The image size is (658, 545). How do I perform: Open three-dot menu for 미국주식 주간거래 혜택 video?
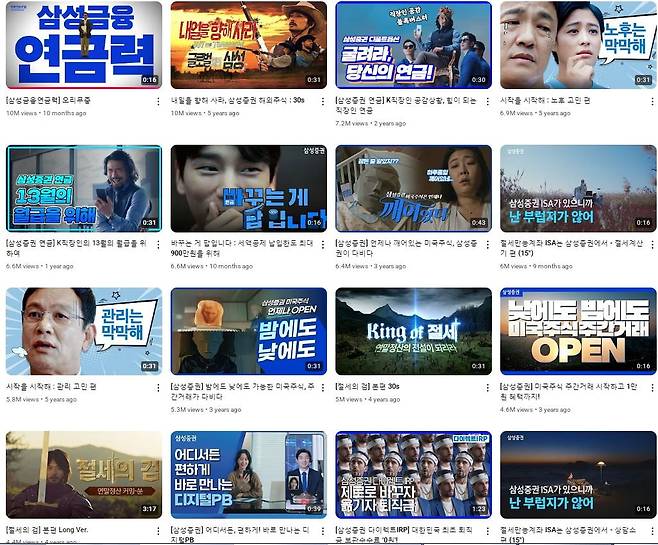click(x=652, y=388)
